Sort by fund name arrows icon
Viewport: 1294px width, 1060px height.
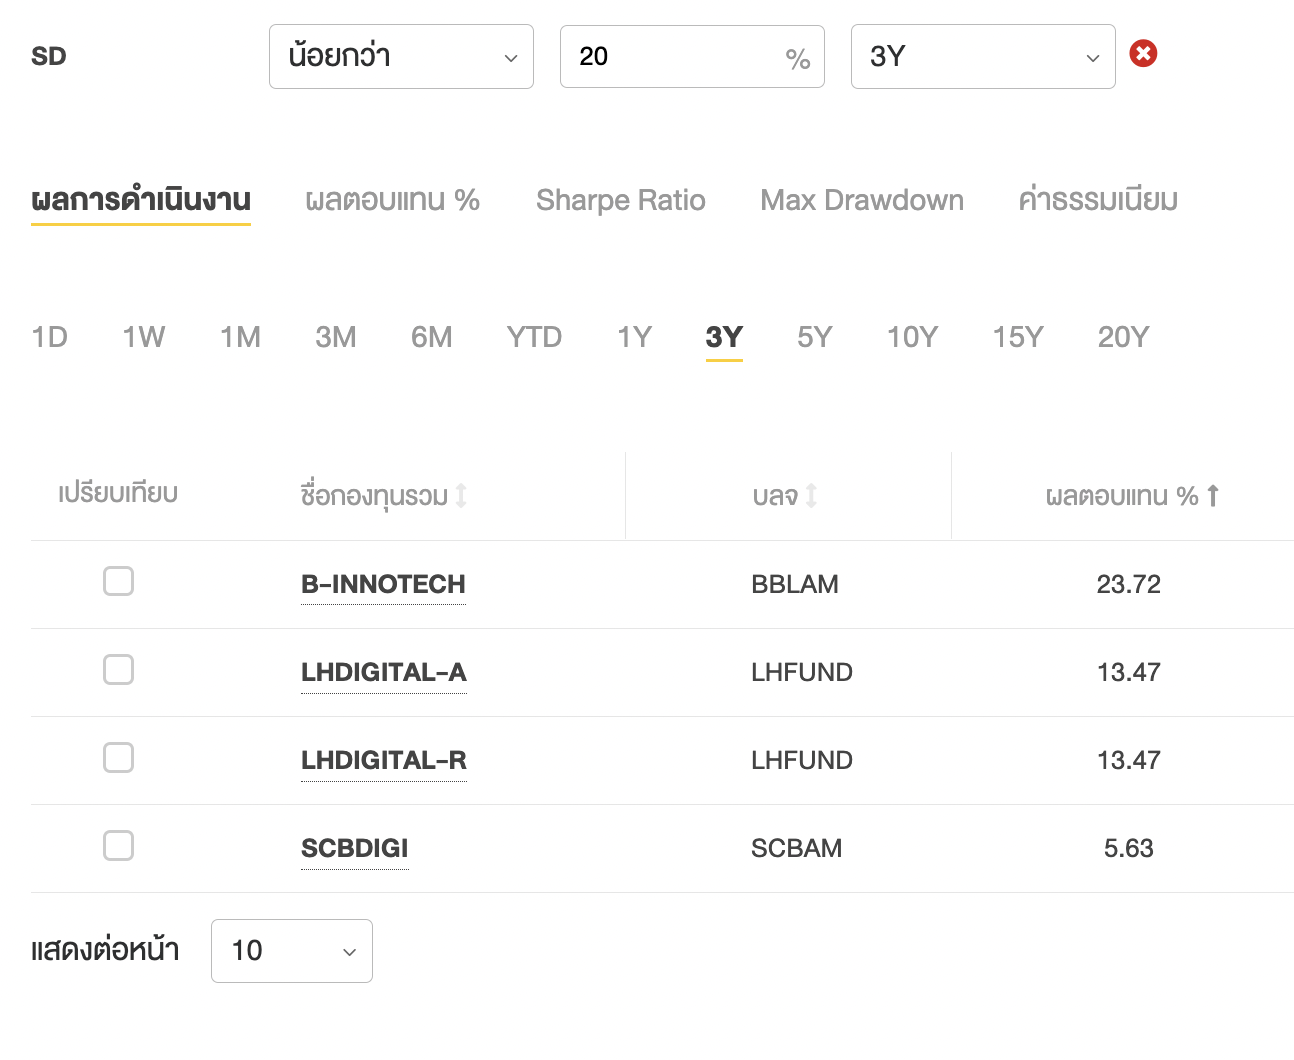(461, 495)
